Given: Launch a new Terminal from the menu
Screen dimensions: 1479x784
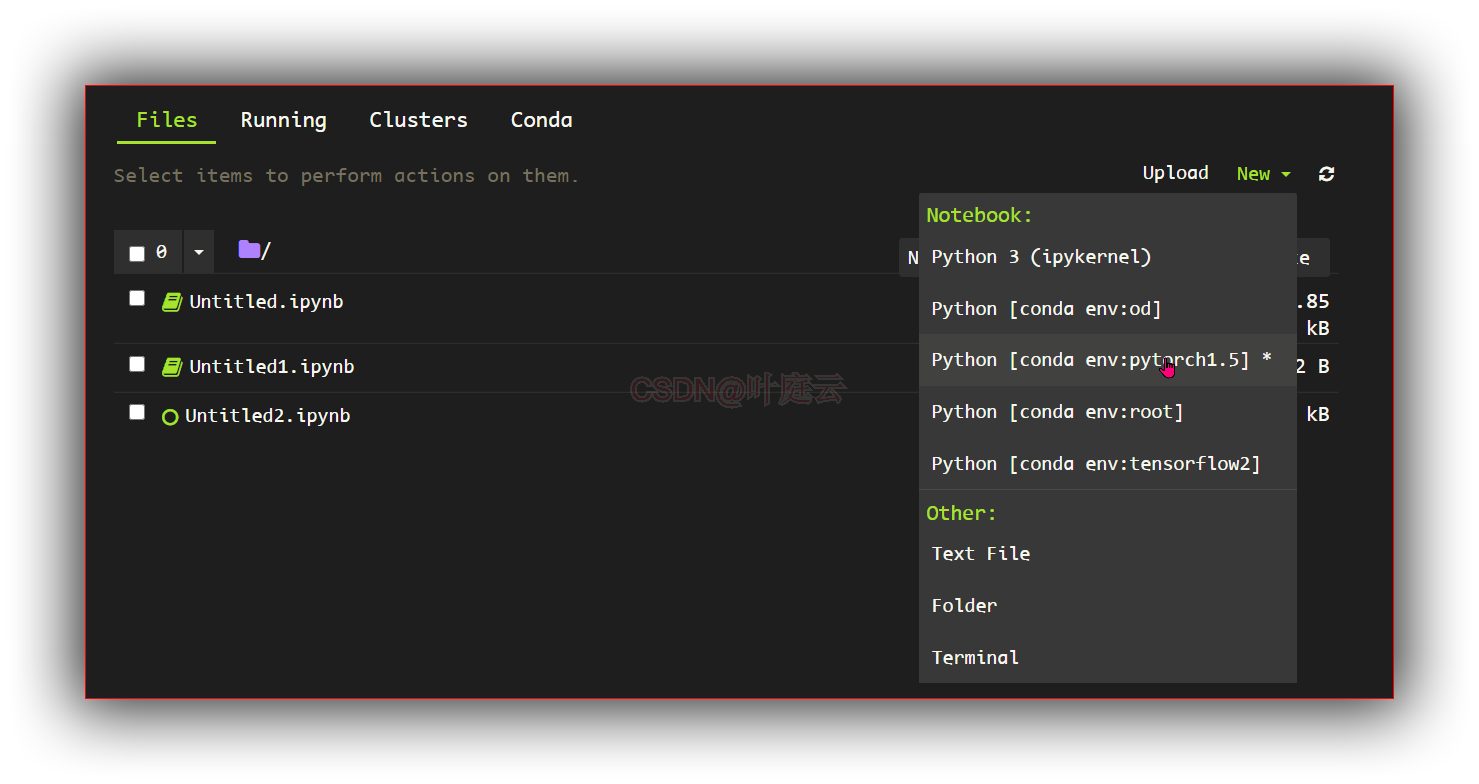Looking at the screenshot, I should 975,657.
